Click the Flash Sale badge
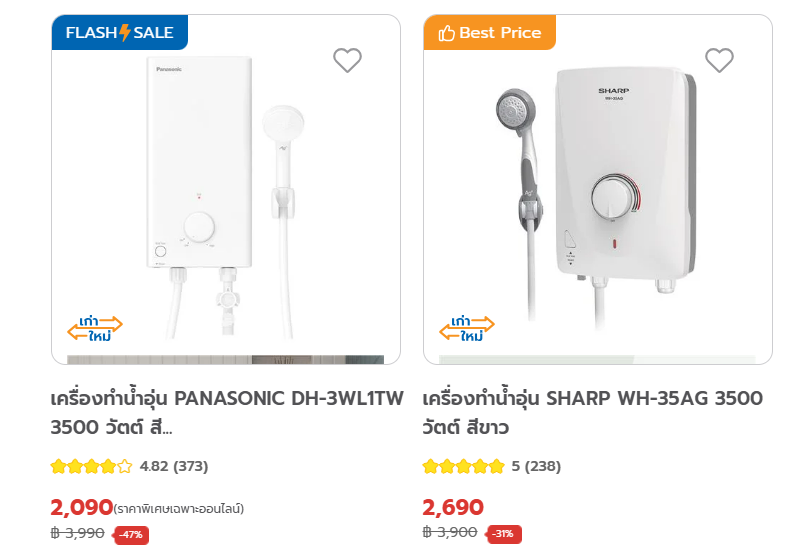The width and height of the screenshot is (790, 550). pos(119,33)
